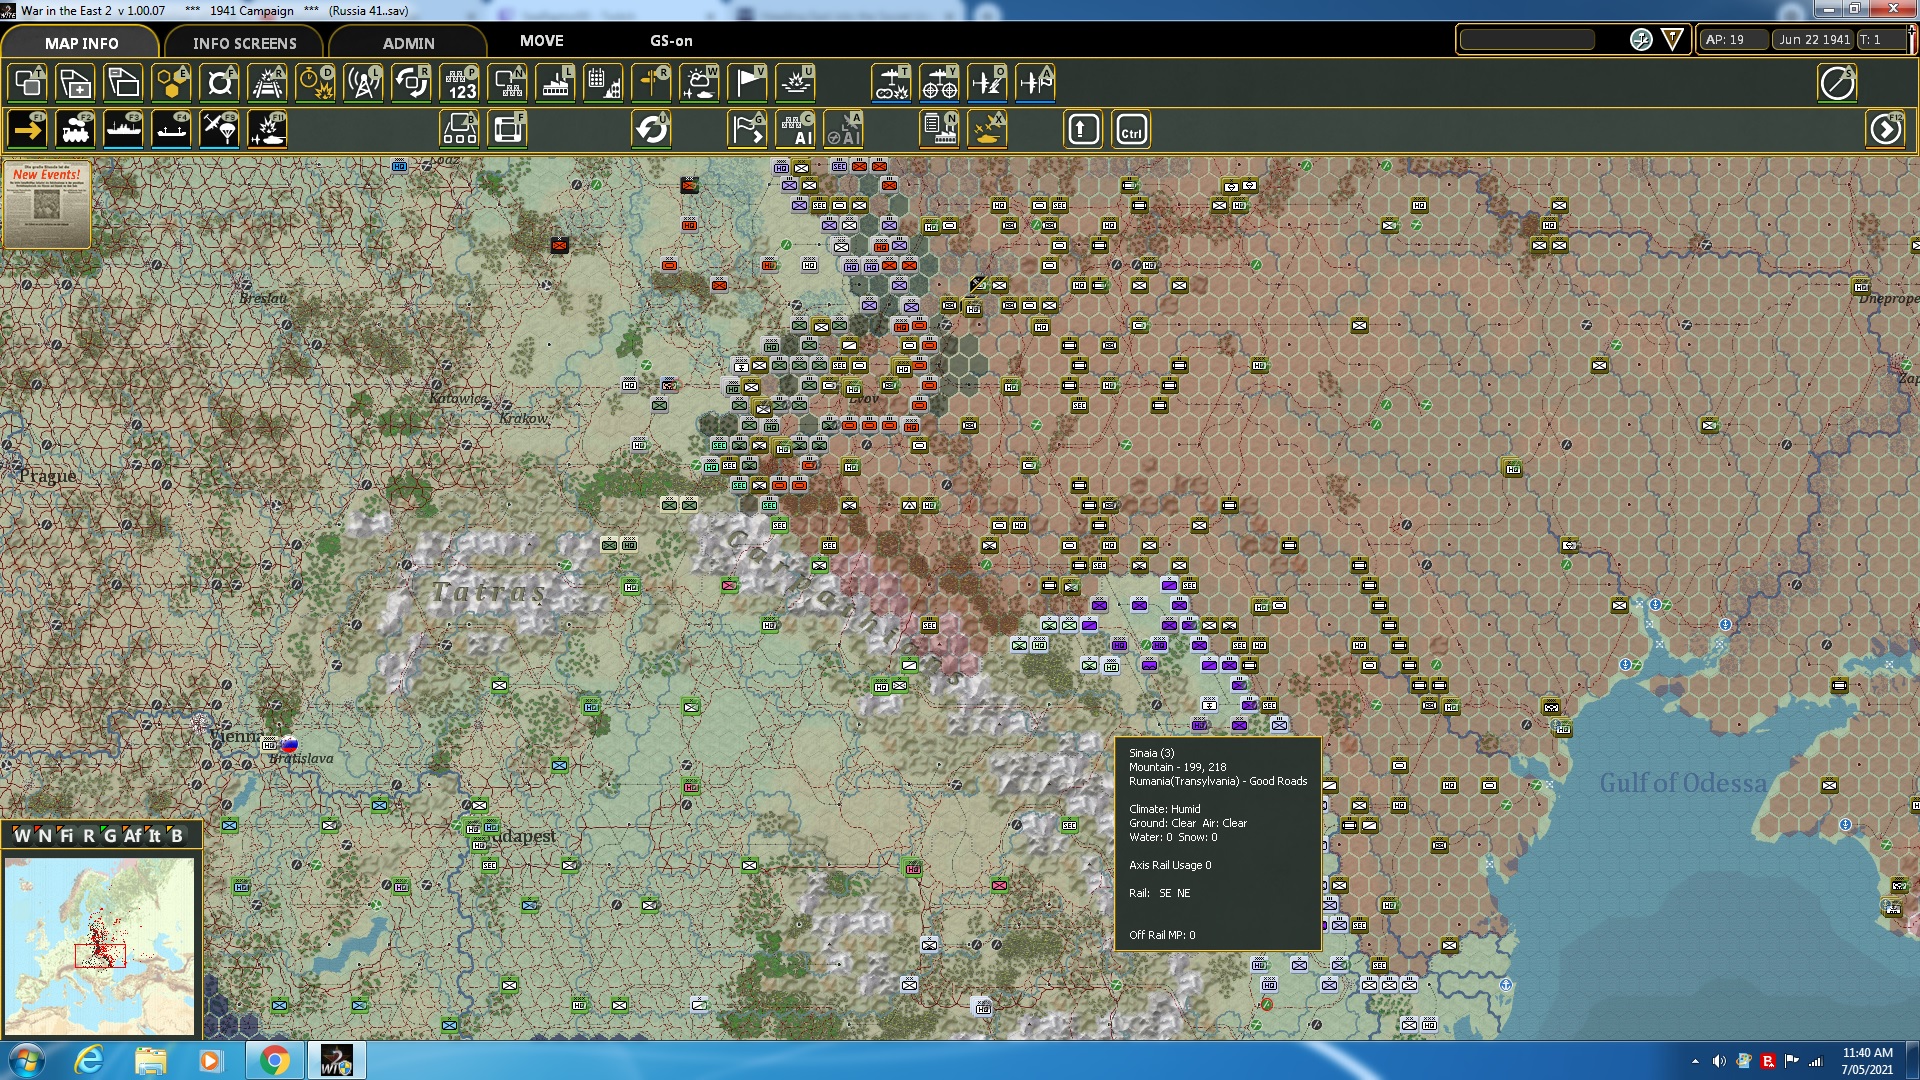Click the AP: 19 indicator
This screenshot has height=1080, width=1920.
1733,39
